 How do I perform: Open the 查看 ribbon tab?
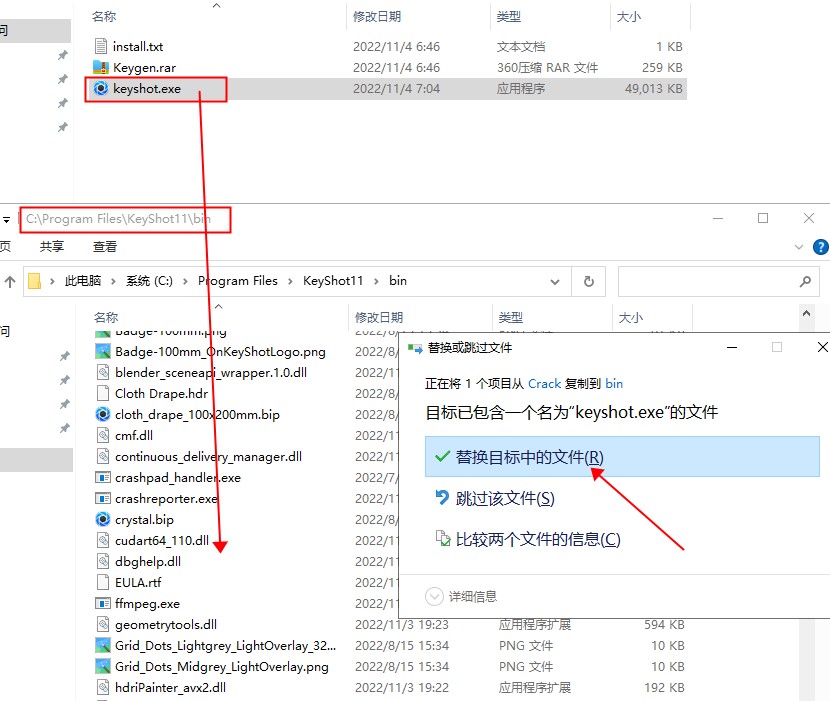[105, 246]
